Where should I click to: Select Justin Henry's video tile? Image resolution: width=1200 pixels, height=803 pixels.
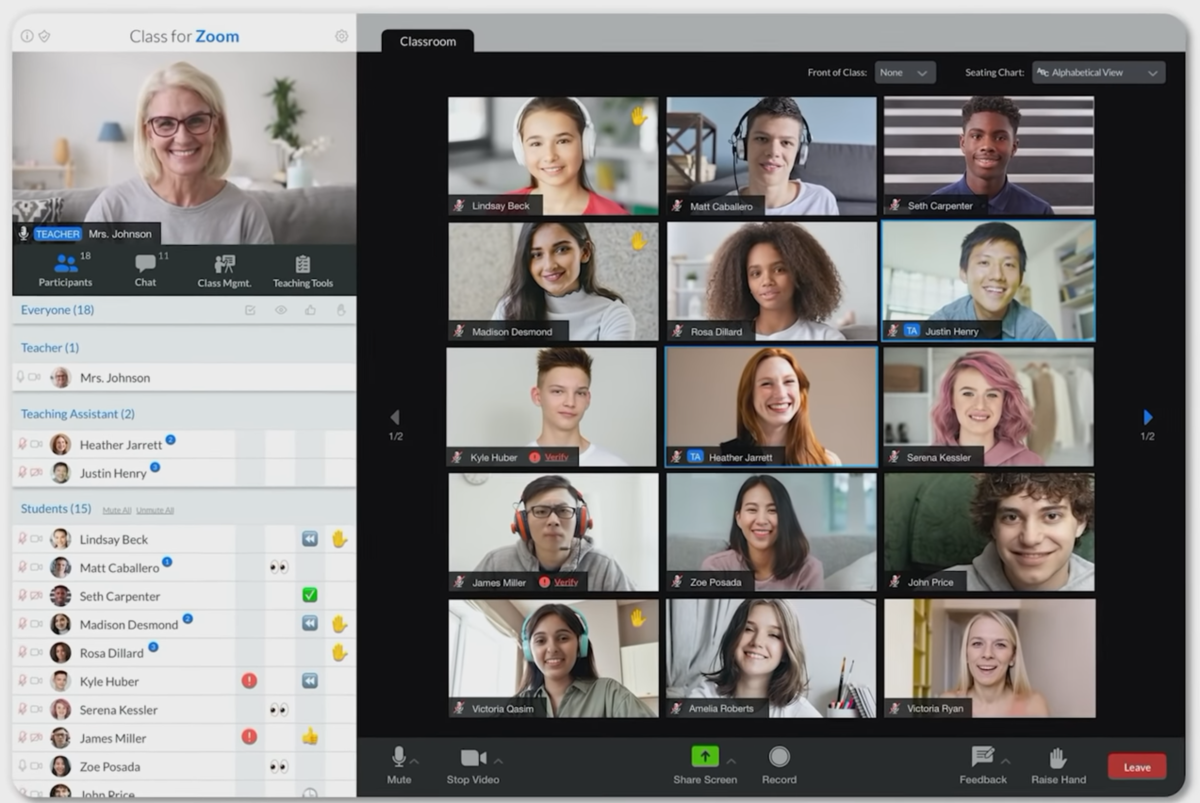[x=988, y=281]
